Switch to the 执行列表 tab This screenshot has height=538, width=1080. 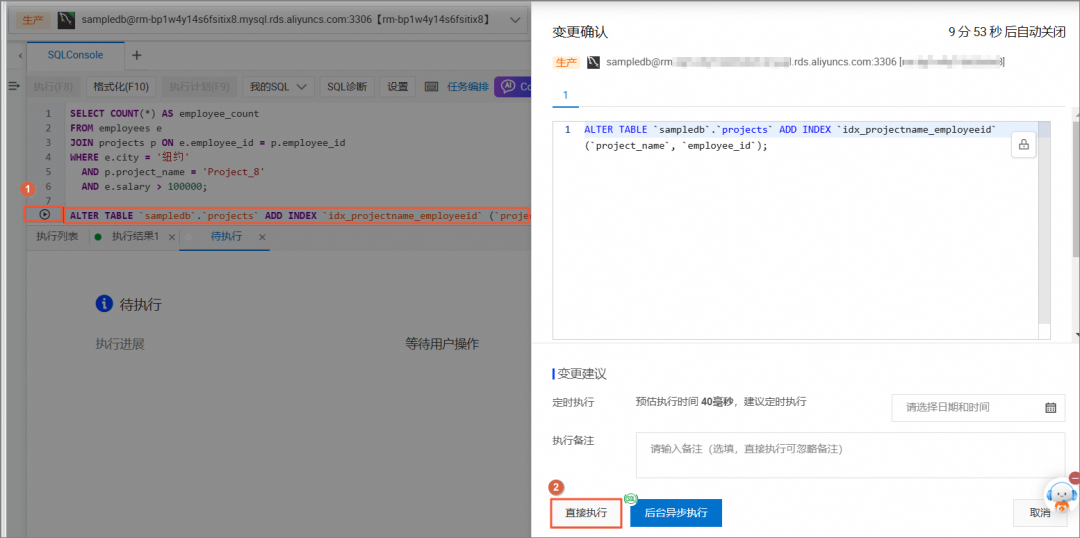57,236
